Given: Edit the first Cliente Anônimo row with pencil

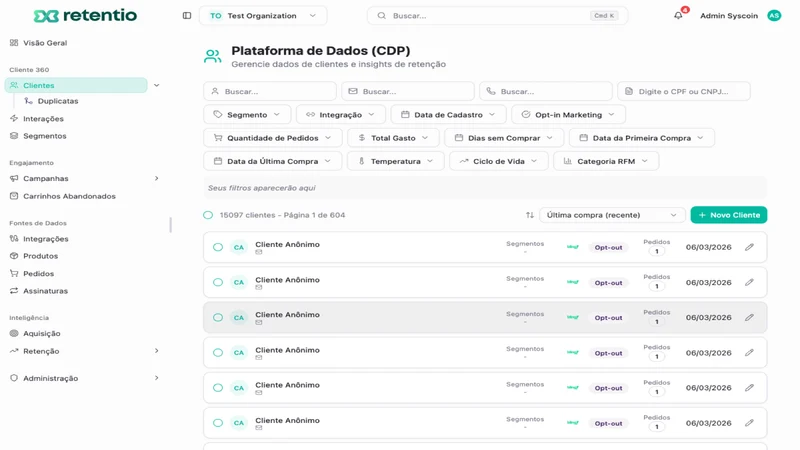Looking at the screenshot, I should (749, 247).
